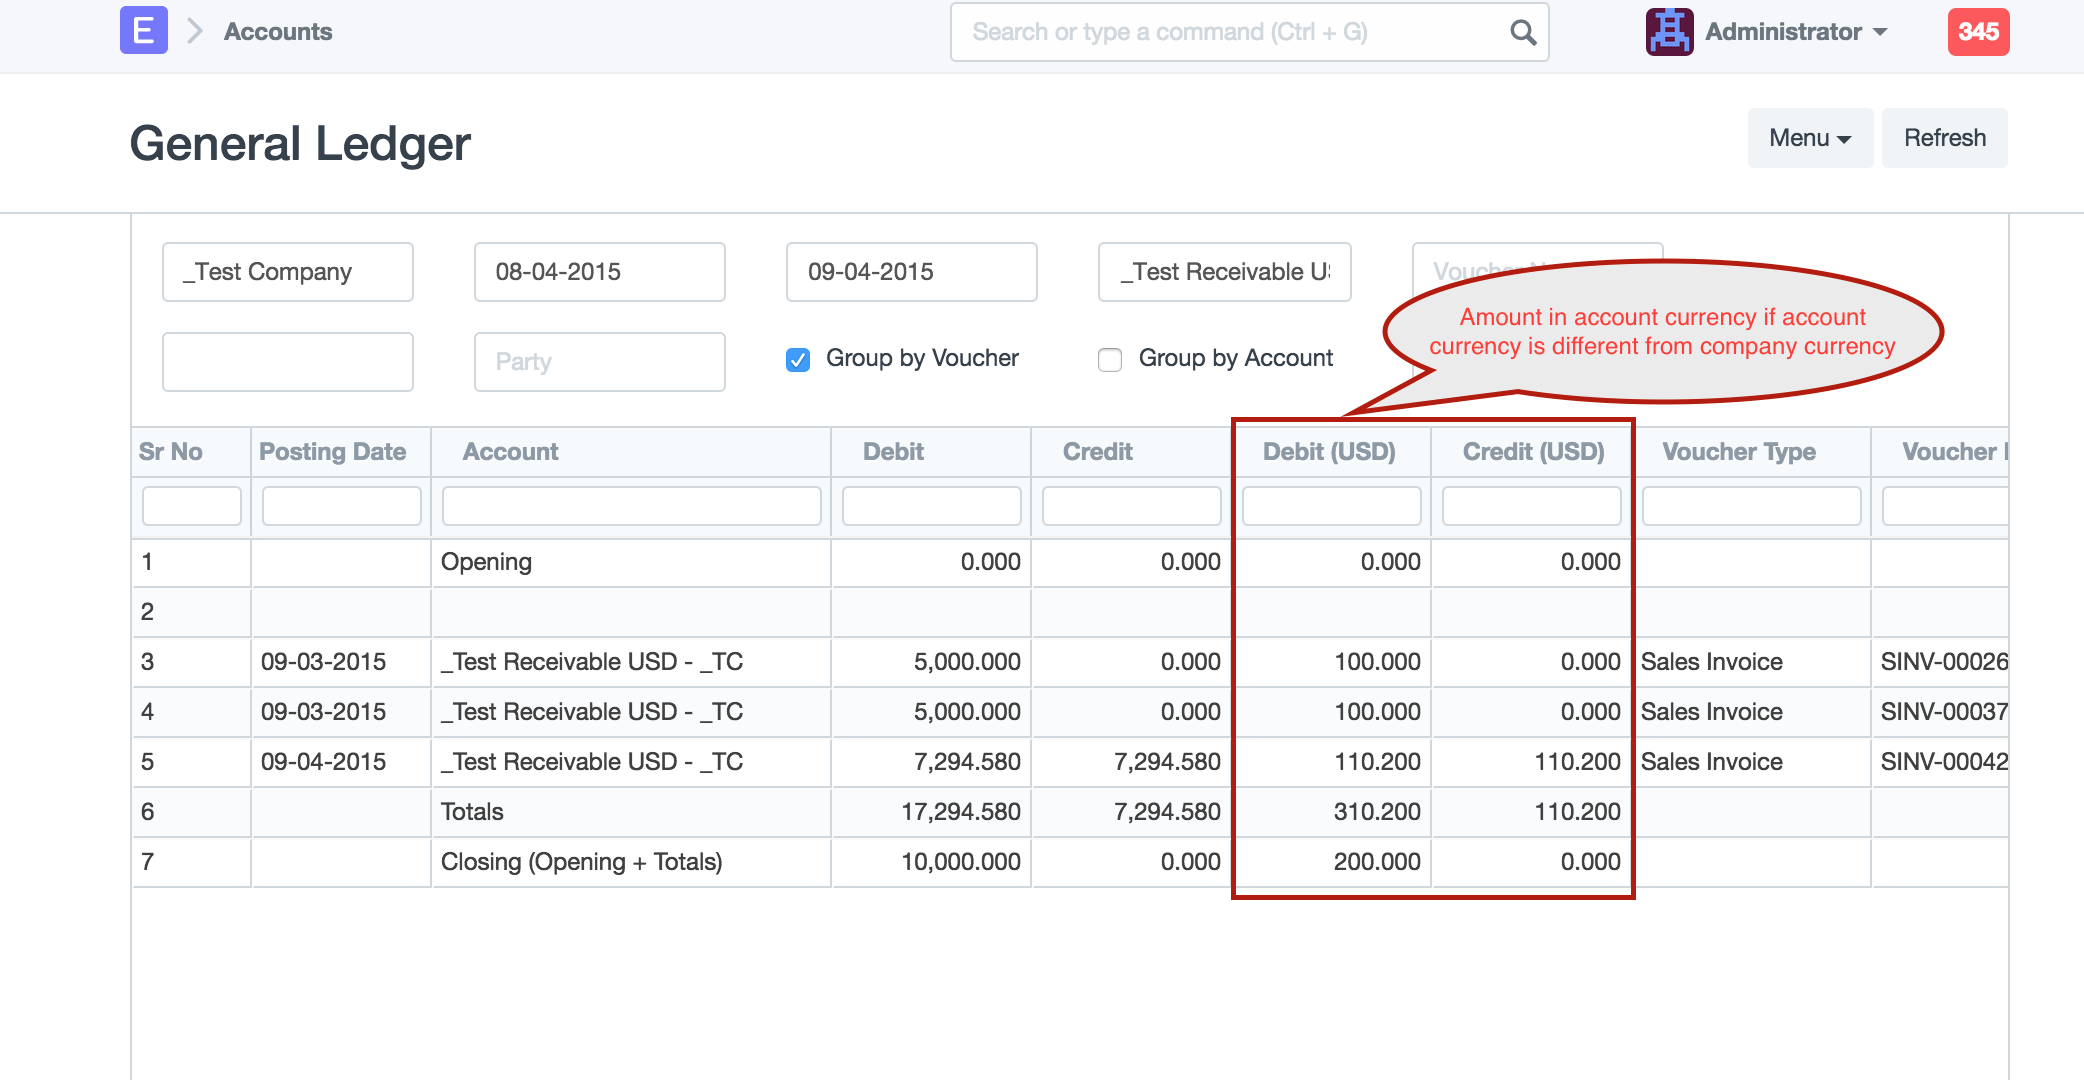Click the Debit (USD) column header

tap(1329, 452)
